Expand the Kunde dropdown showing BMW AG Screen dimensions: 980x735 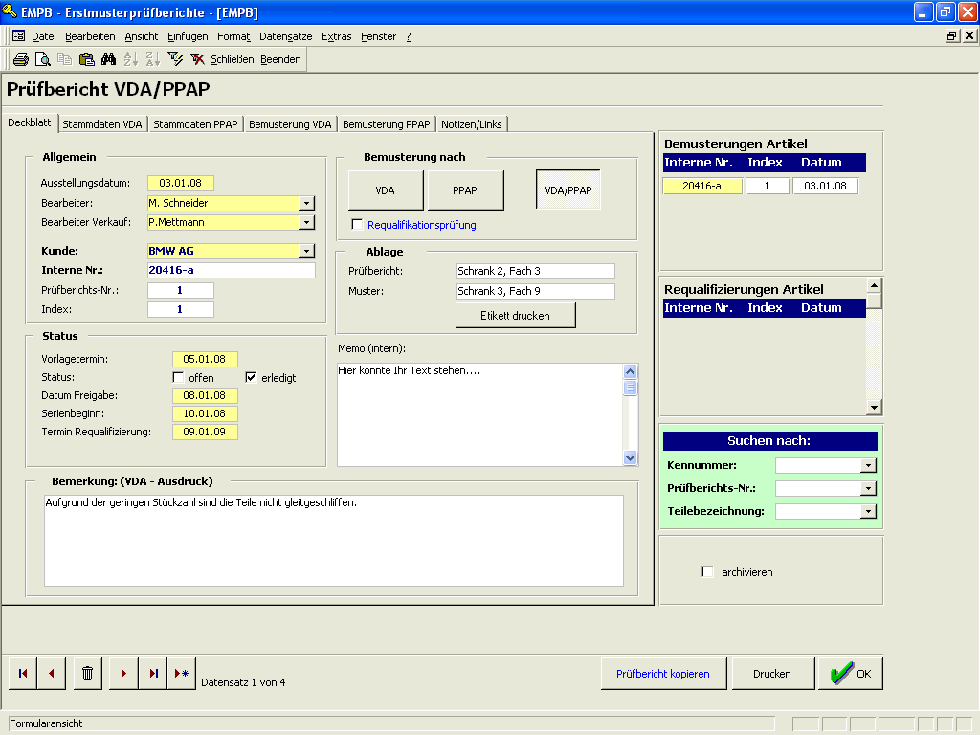[307, 251]
